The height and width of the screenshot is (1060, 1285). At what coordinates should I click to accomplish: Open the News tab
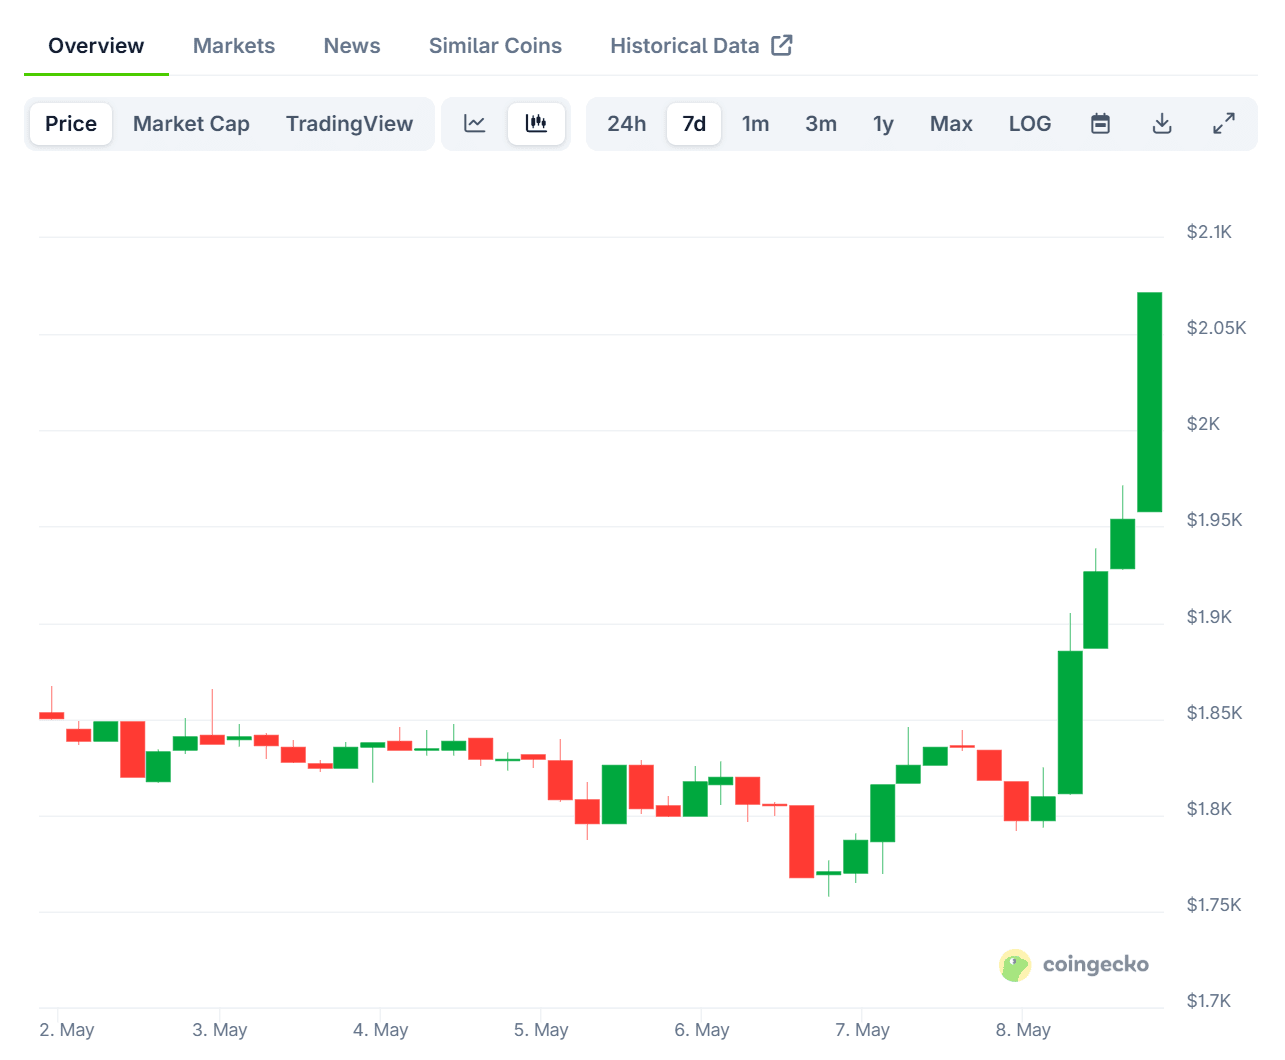click(x=352, y=46)
